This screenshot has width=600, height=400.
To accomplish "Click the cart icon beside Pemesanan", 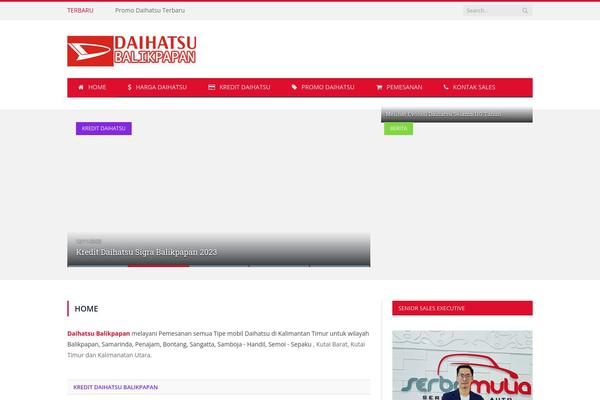I will click(x=379, y=87).
